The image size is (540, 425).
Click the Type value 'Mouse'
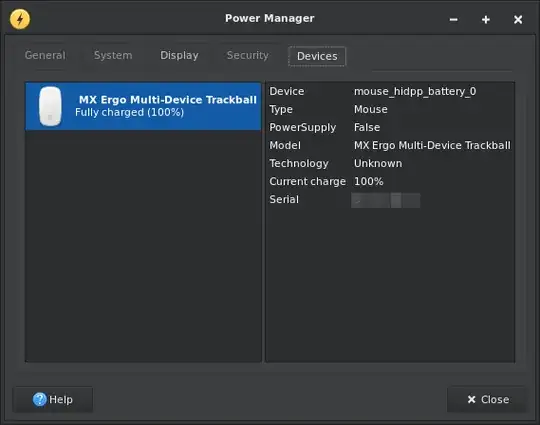pyautogui.click(x=371, y=109)
